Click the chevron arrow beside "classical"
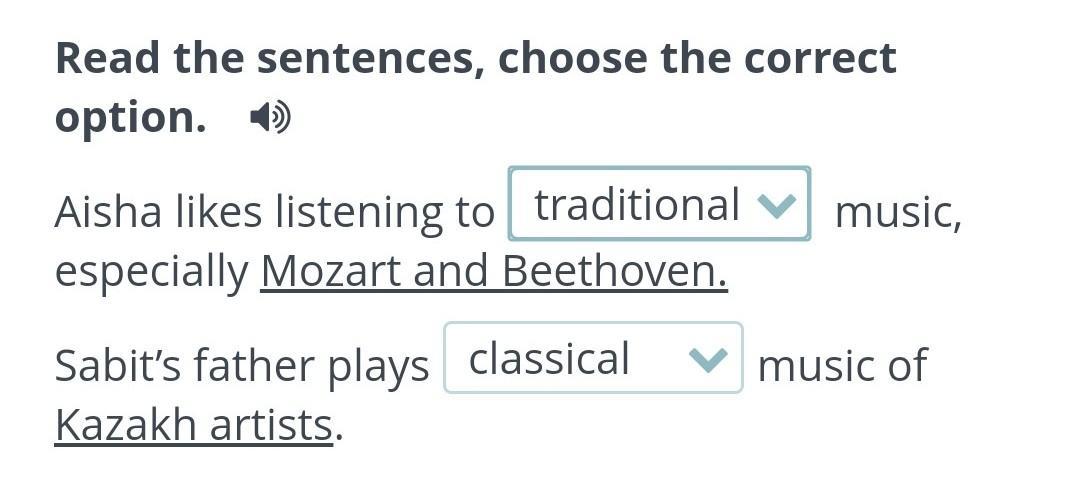This screenshot has width=1080, height=487. (x=708, y=359)
